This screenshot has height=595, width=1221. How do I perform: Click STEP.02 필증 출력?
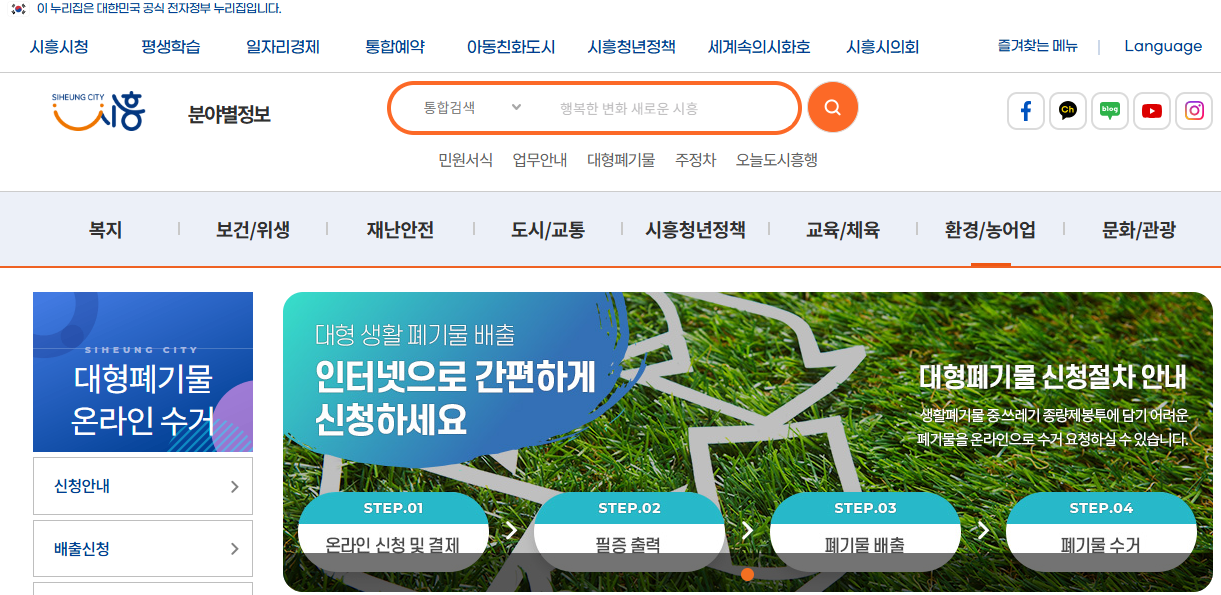point(629,531)
